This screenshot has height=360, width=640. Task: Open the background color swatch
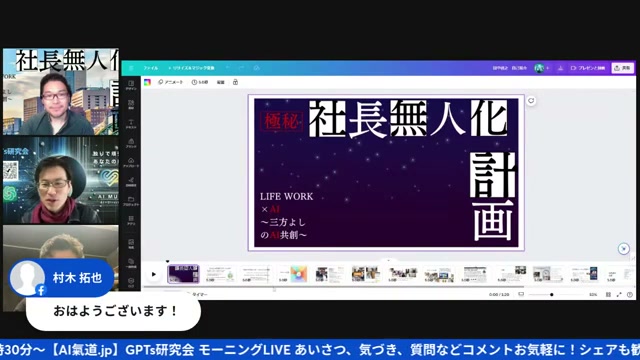click(147, 82)
